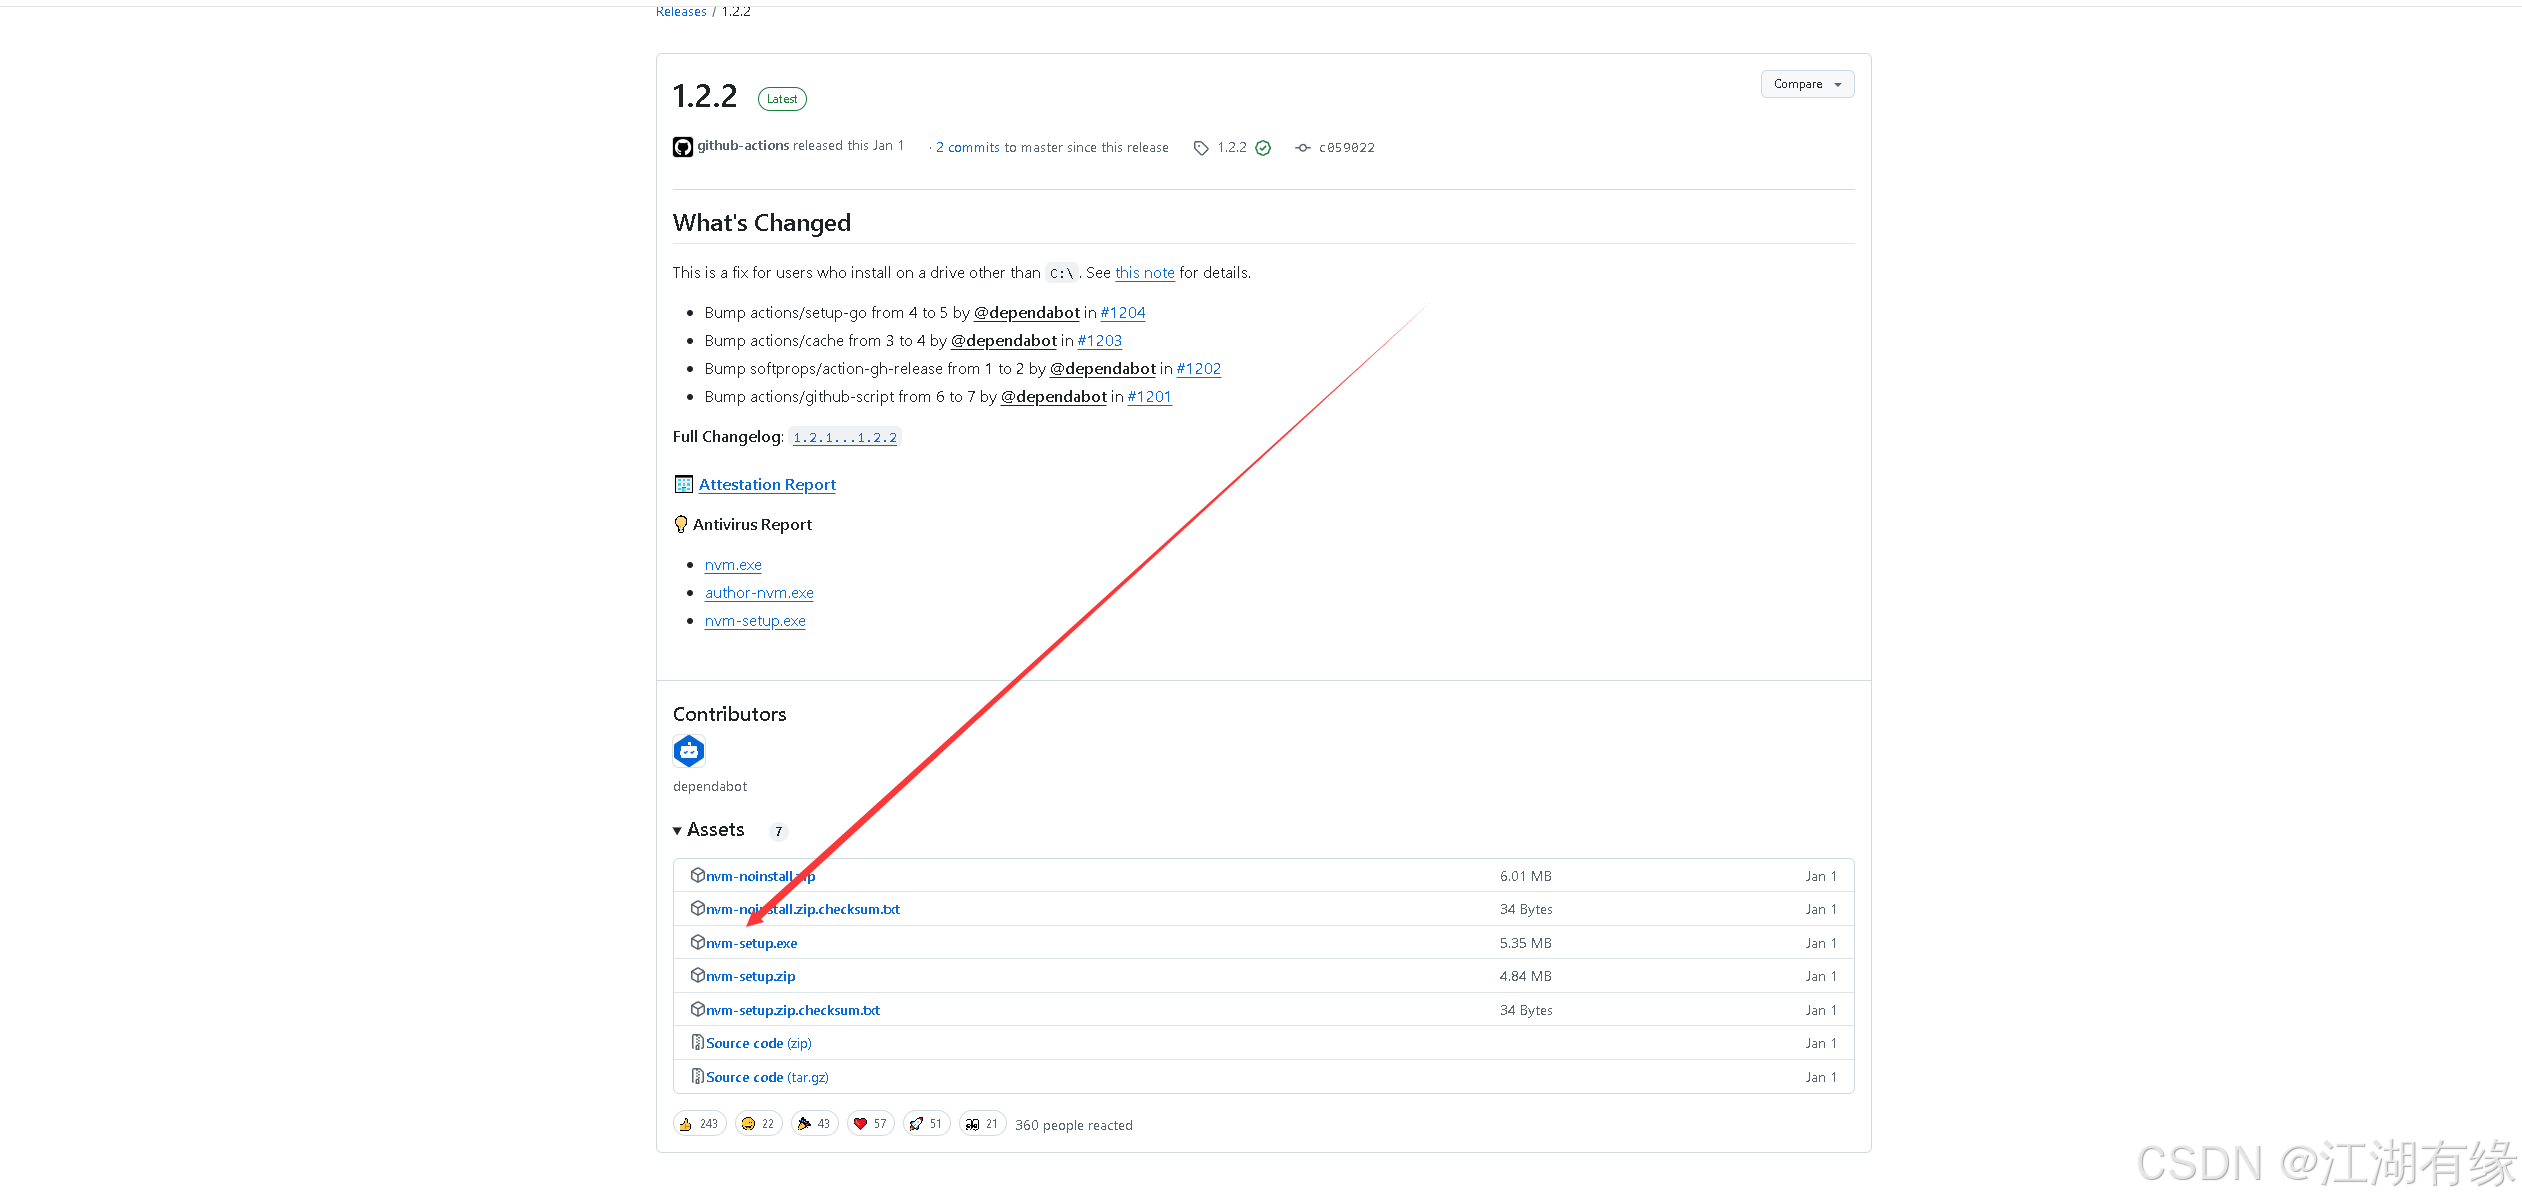Click the eyes reaction emoji

[972, 1124]
